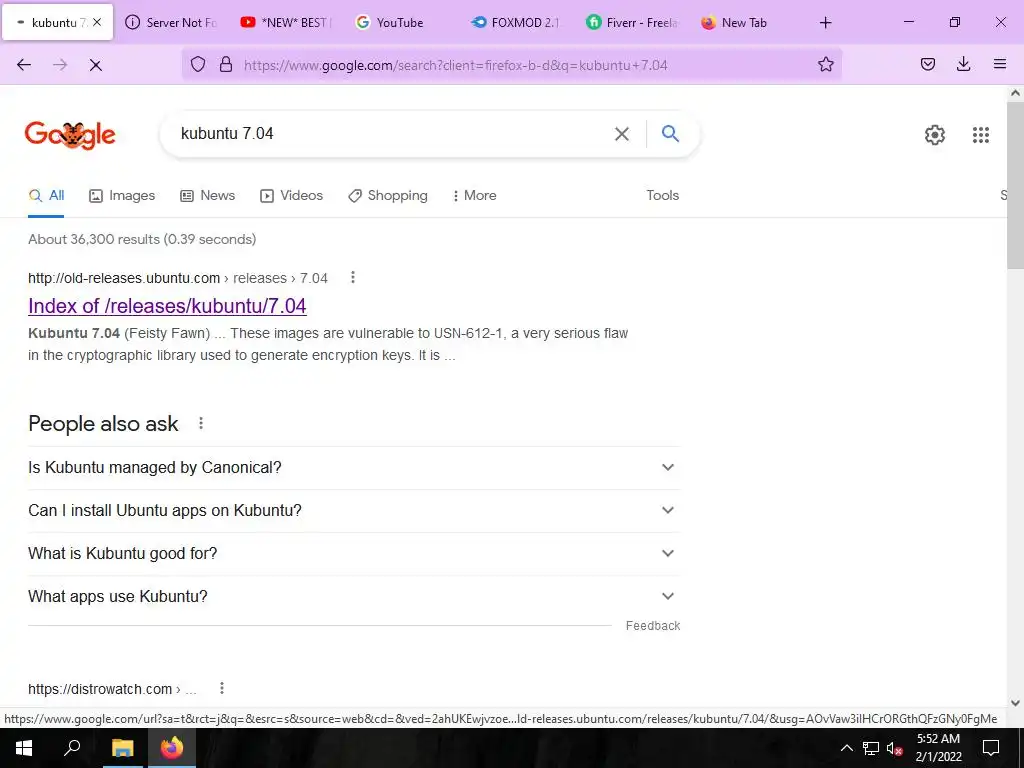Open the Firefox downloads arrow
The height and width of the screenshot is (768, 1024).
[963, 64]
